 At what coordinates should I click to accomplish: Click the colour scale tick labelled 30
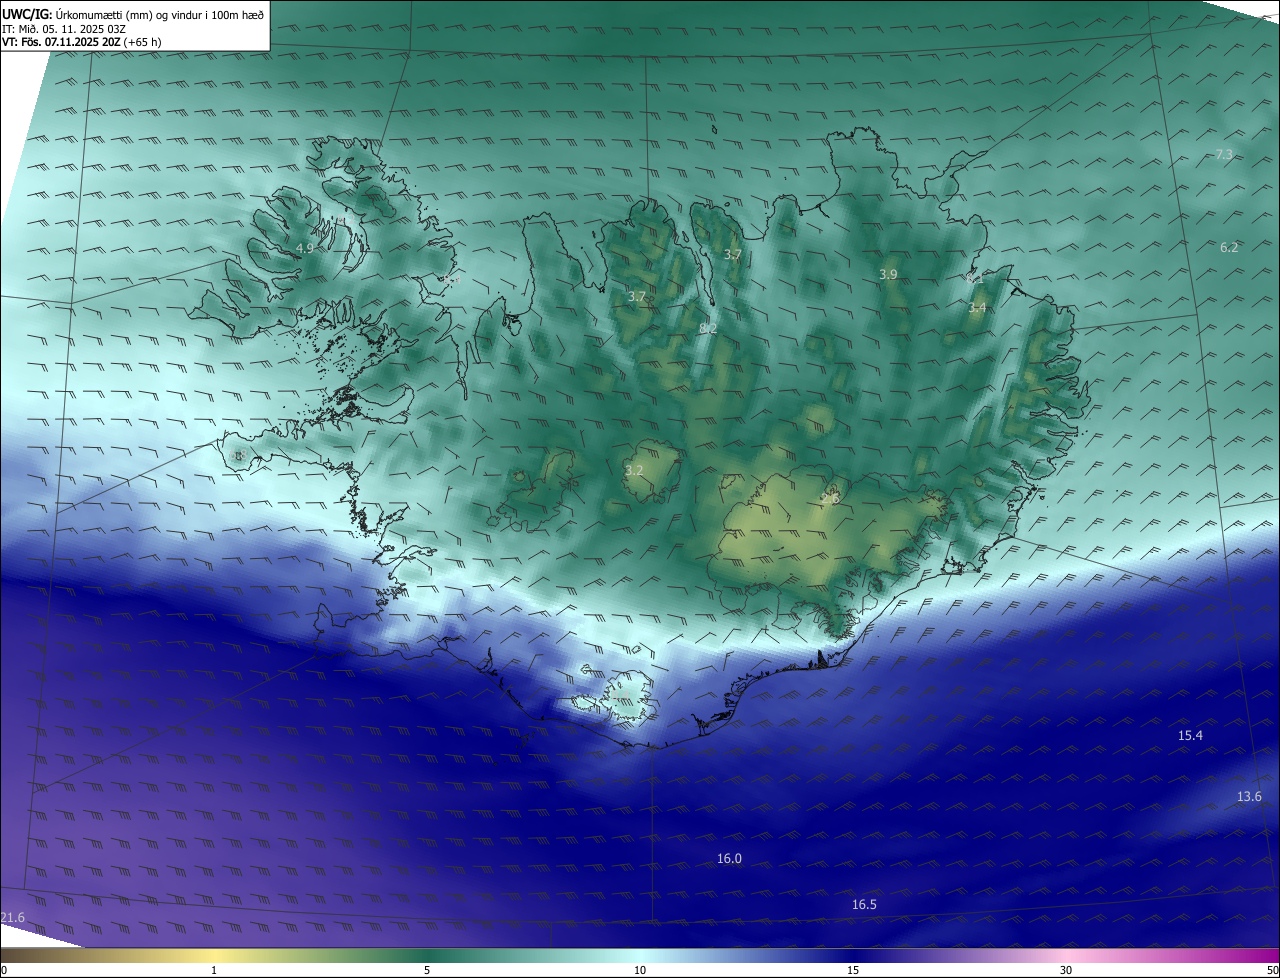coord(1066,970)
